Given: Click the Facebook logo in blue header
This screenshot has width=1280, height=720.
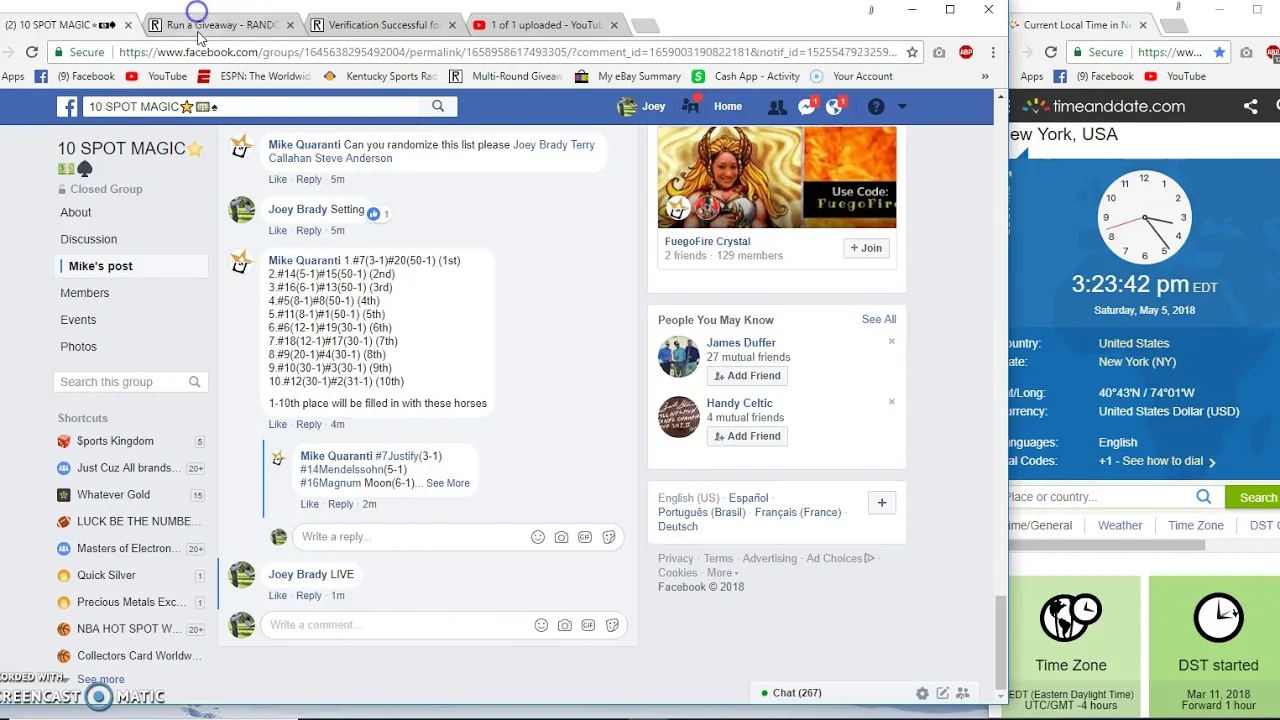Looking at the screenshot, I should tap(67, 106).
